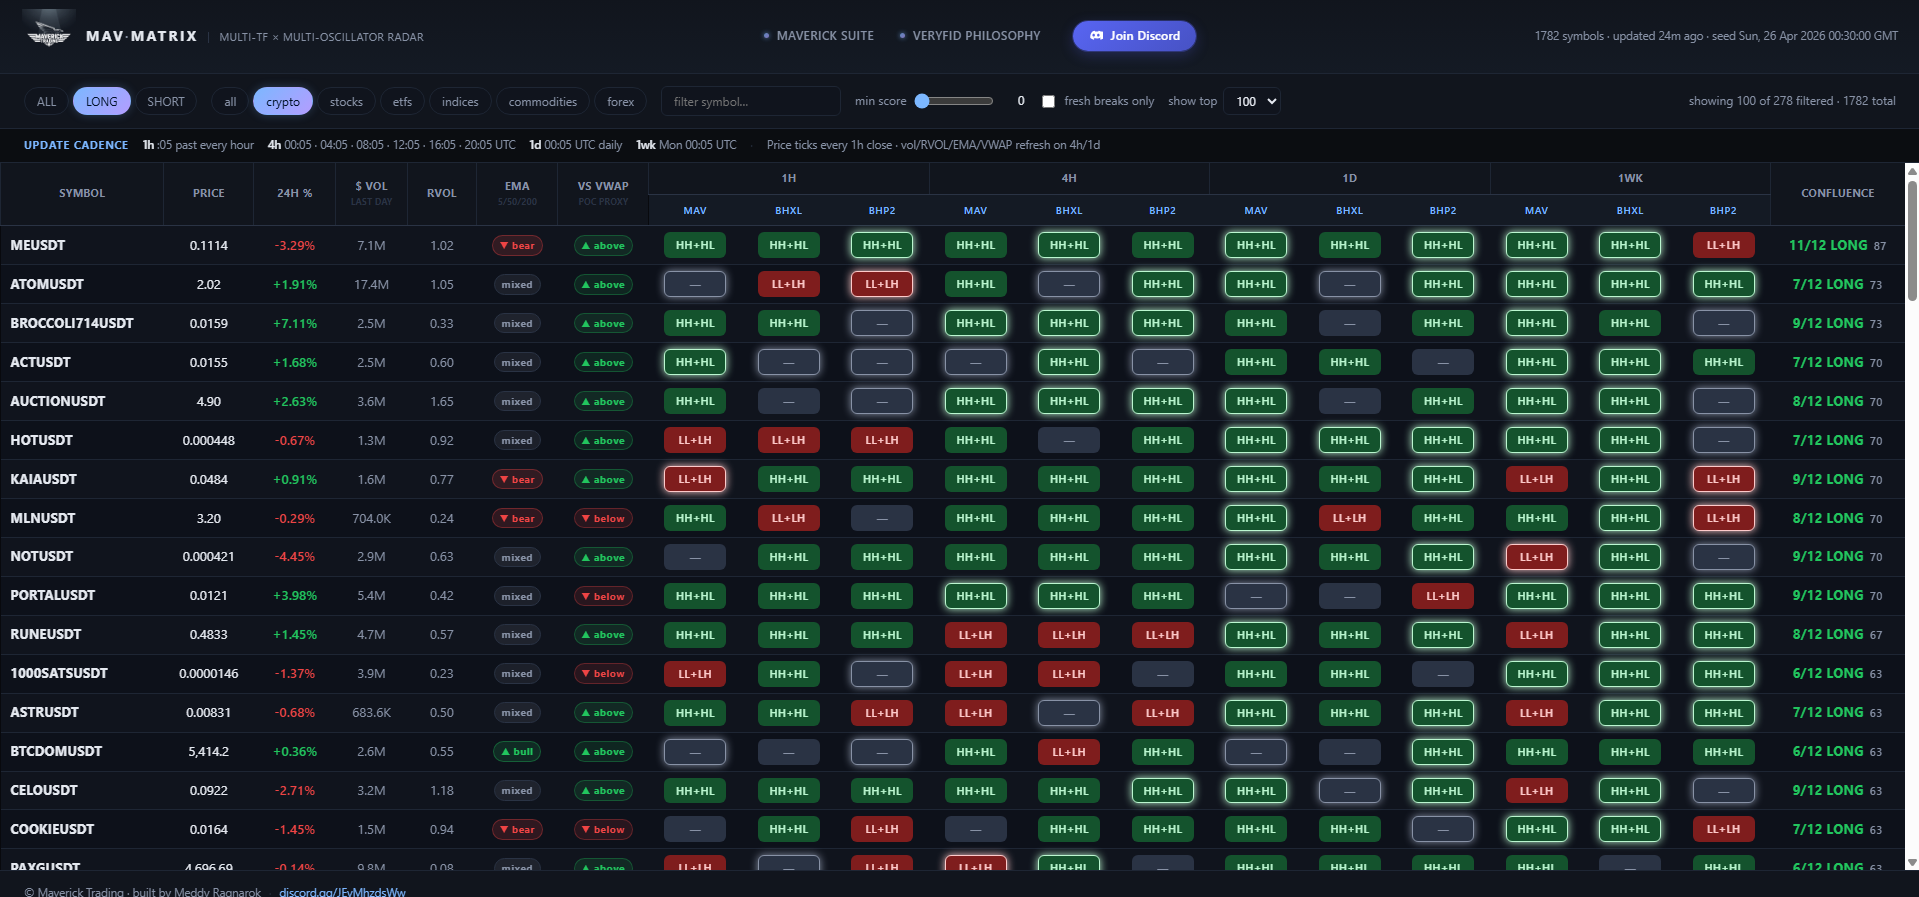Sort by the CONFLUENCE column header
1919x897 pixels.
click(1837, 193)
